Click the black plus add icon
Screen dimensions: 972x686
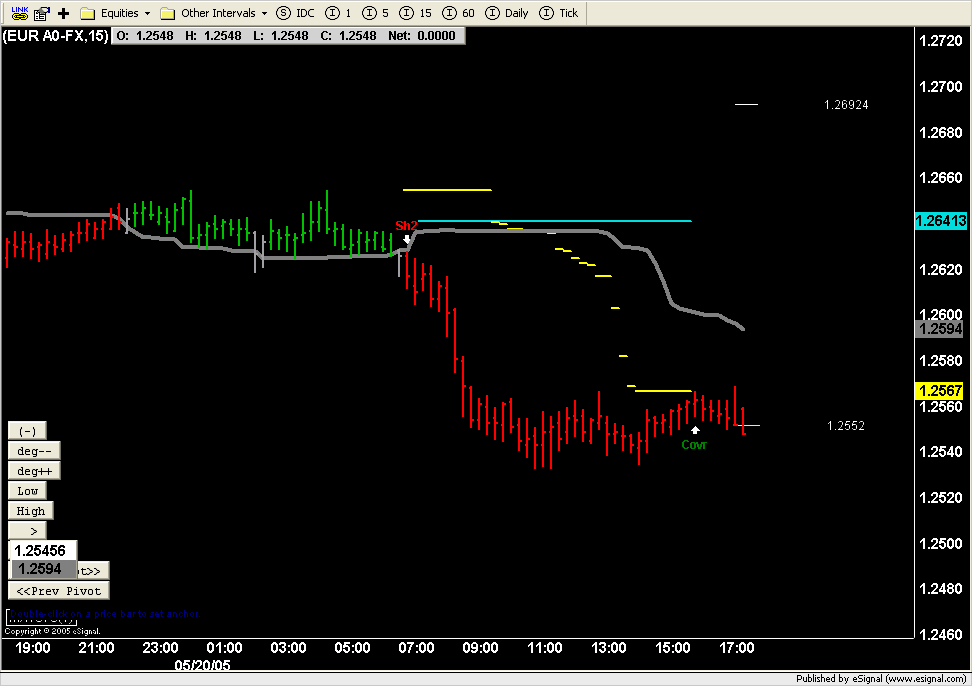coord(63,13)
